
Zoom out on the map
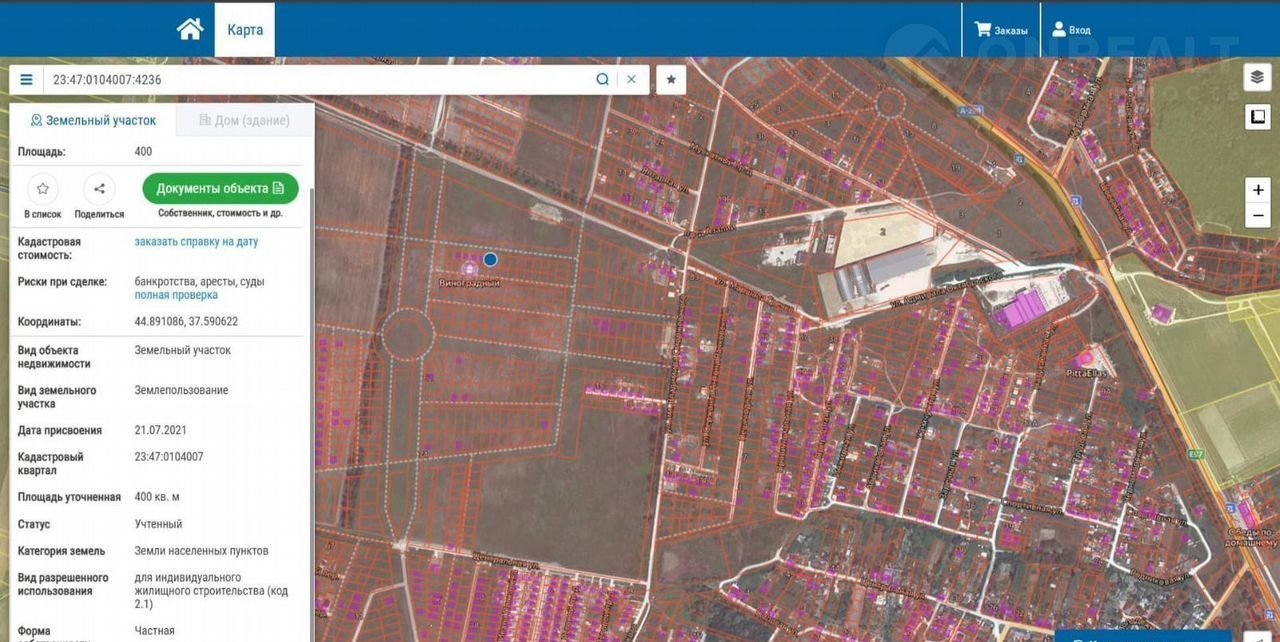(1257, 214)
